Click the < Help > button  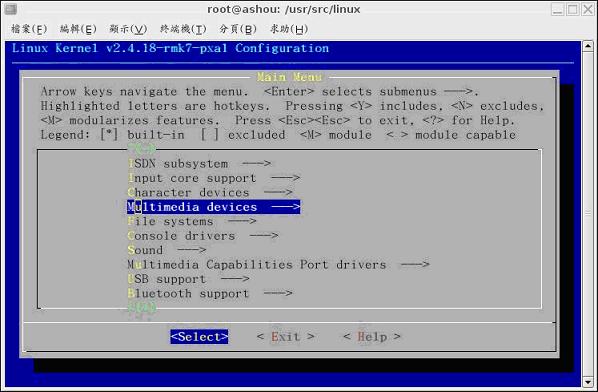pos(372,337)
